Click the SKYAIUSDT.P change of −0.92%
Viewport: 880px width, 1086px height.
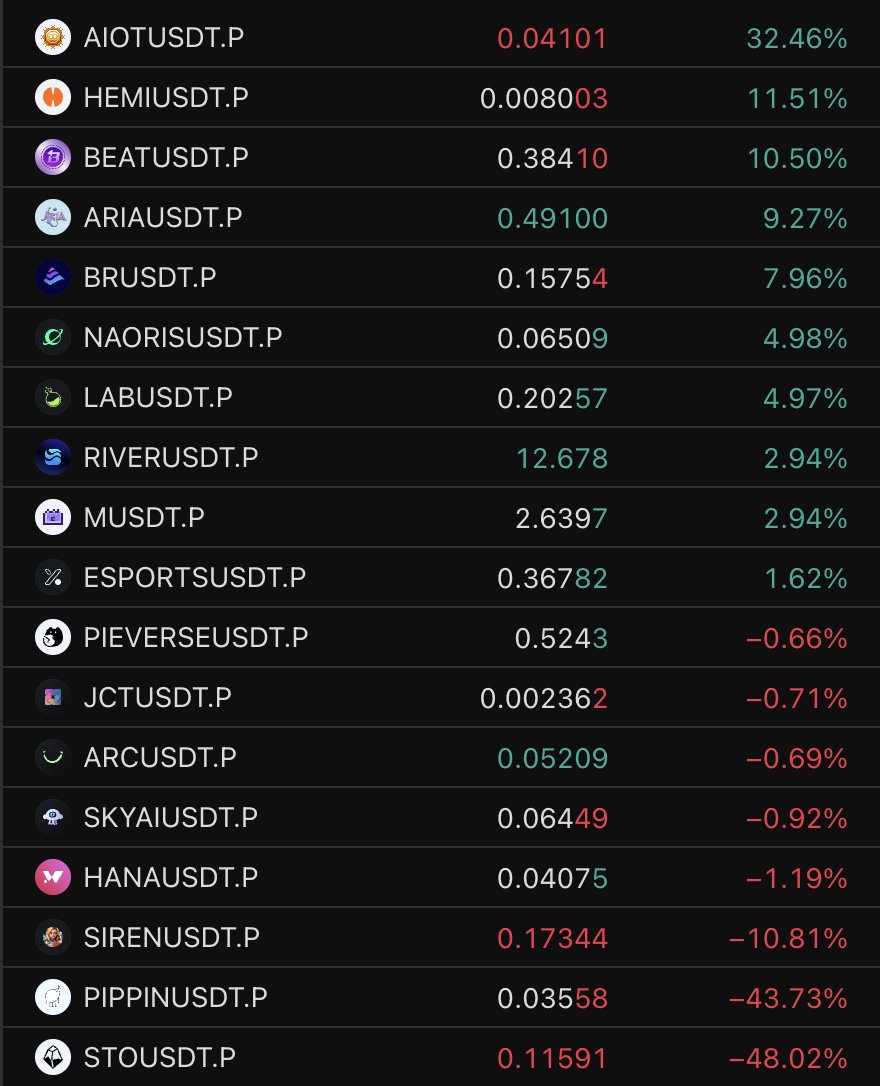797,818
